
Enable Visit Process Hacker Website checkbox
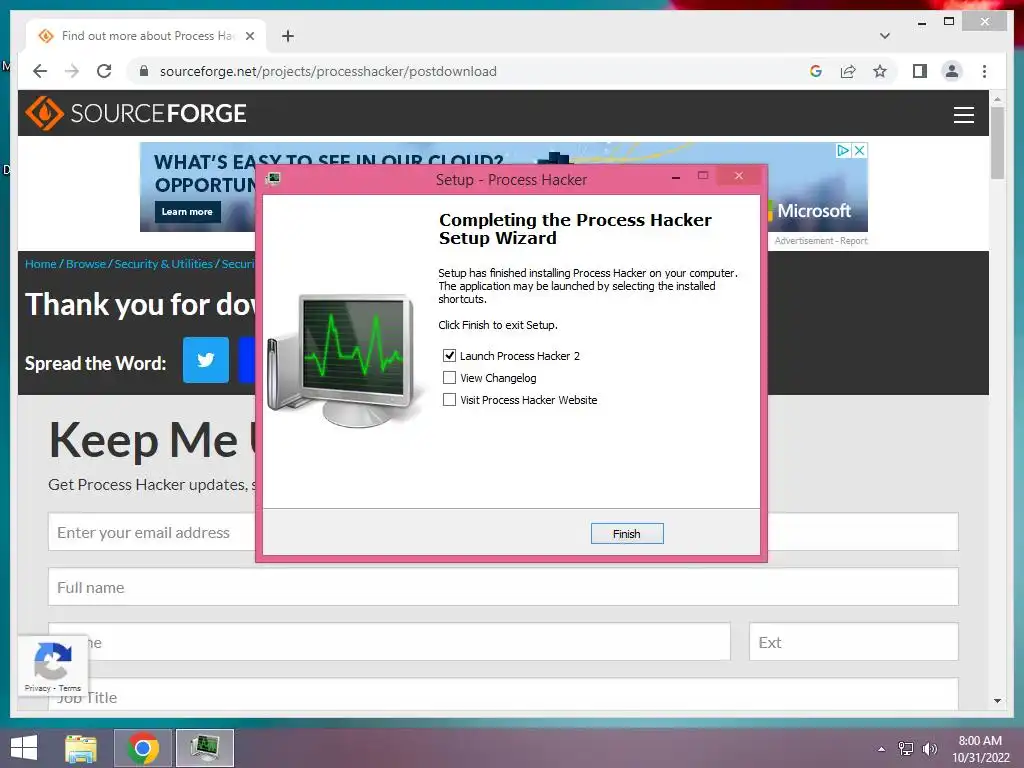[449, 400]
